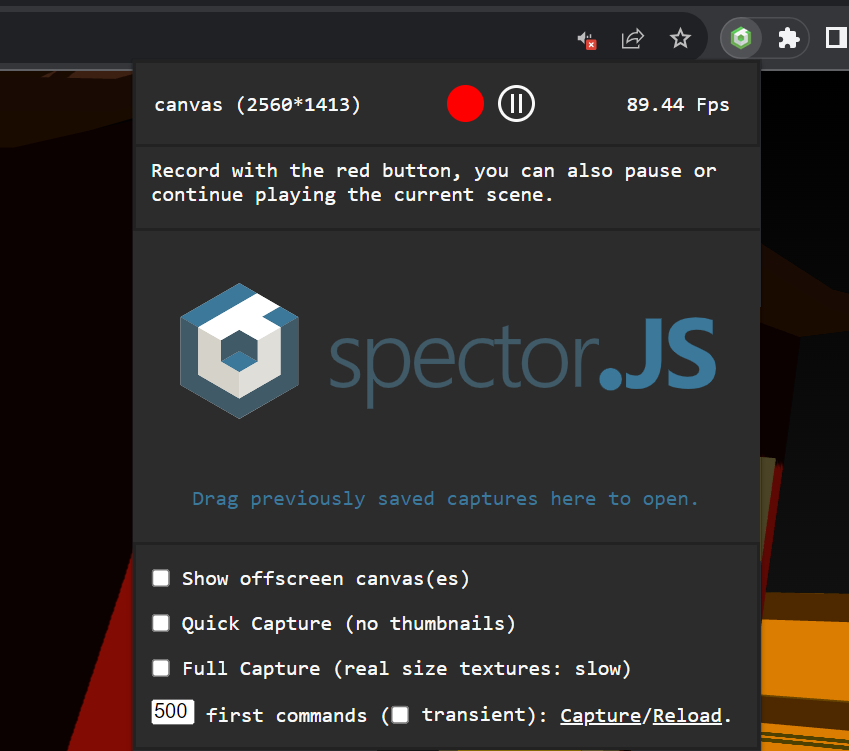
Task: Click the drag saved captures drop zone
Action: pos(446,498)
